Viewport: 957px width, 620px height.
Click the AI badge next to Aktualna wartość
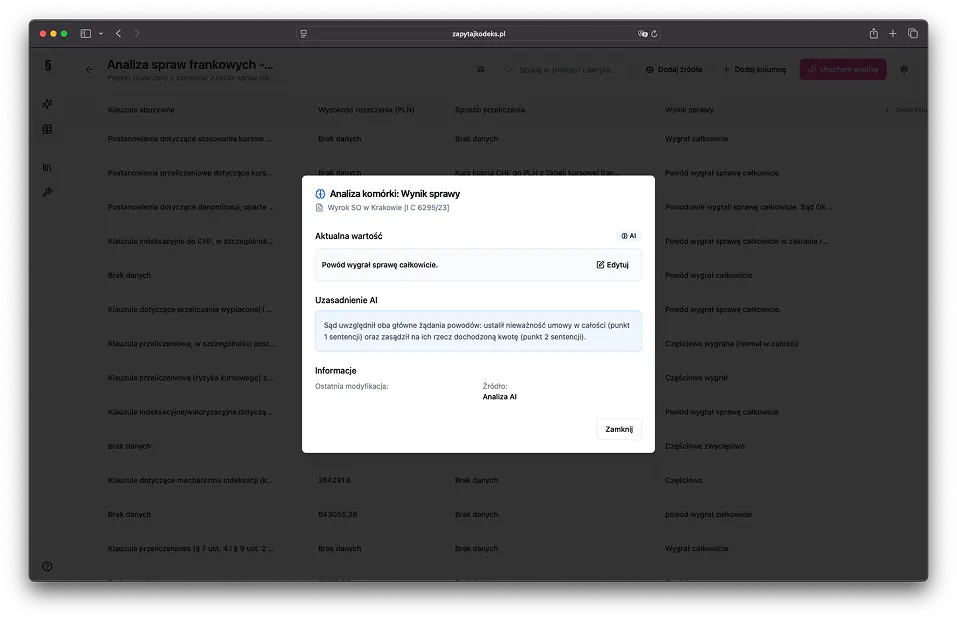pos(628,236)
